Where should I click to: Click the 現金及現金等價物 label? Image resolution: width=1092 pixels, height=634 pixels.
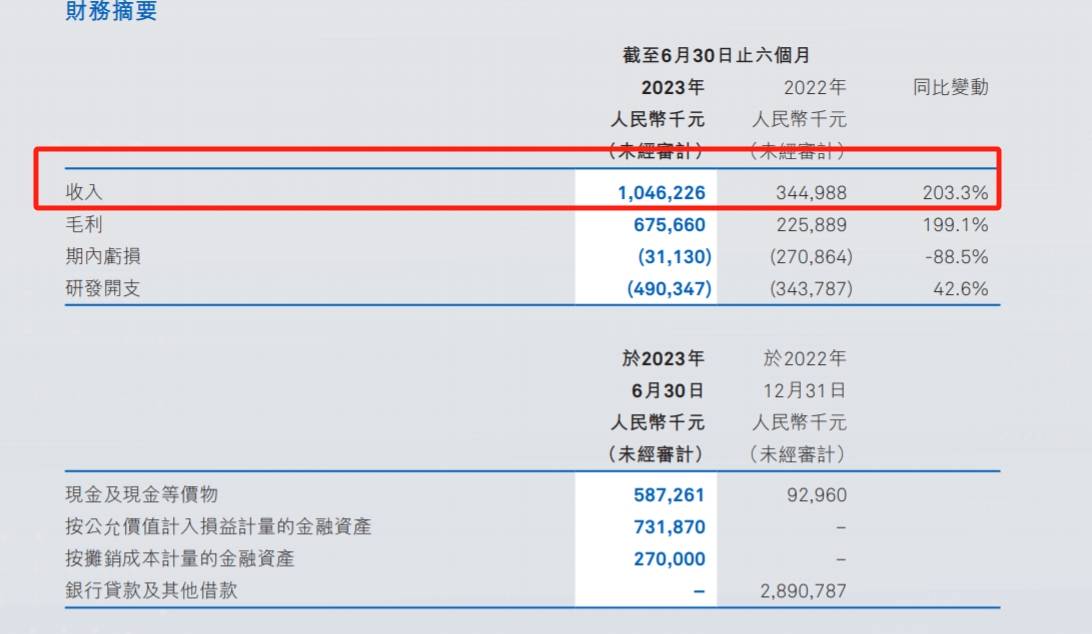point(141,495)
